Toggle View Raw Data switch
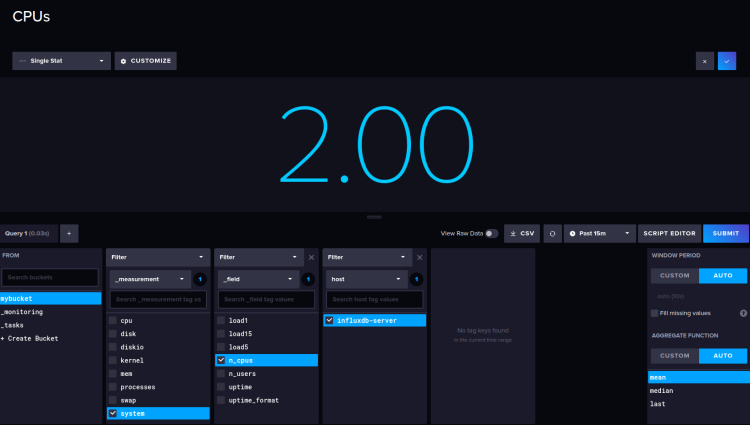The width and height of the screenshot is (750, 425). coord(491,233)
